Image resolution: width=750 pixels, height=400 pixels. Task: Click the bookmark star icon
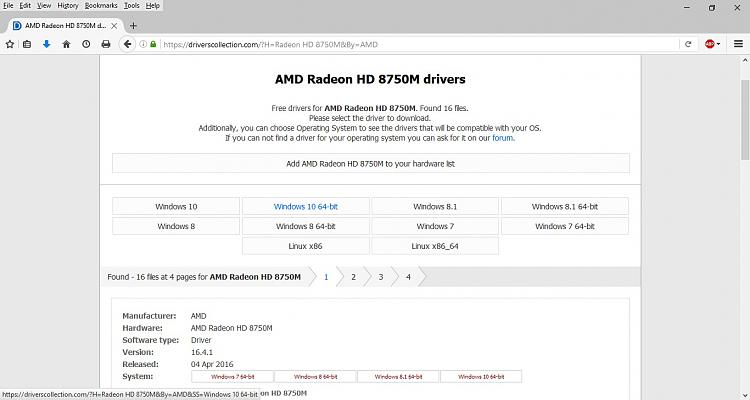point(10,44)
